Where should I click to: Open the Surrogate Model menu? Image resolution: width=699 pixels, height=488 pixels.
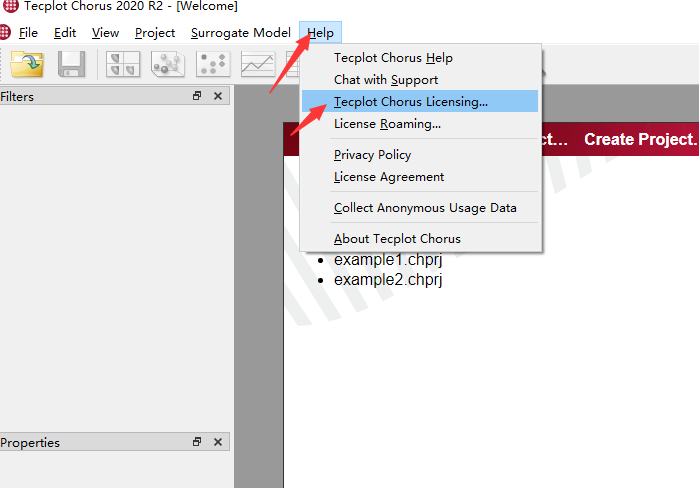[241, 33]
